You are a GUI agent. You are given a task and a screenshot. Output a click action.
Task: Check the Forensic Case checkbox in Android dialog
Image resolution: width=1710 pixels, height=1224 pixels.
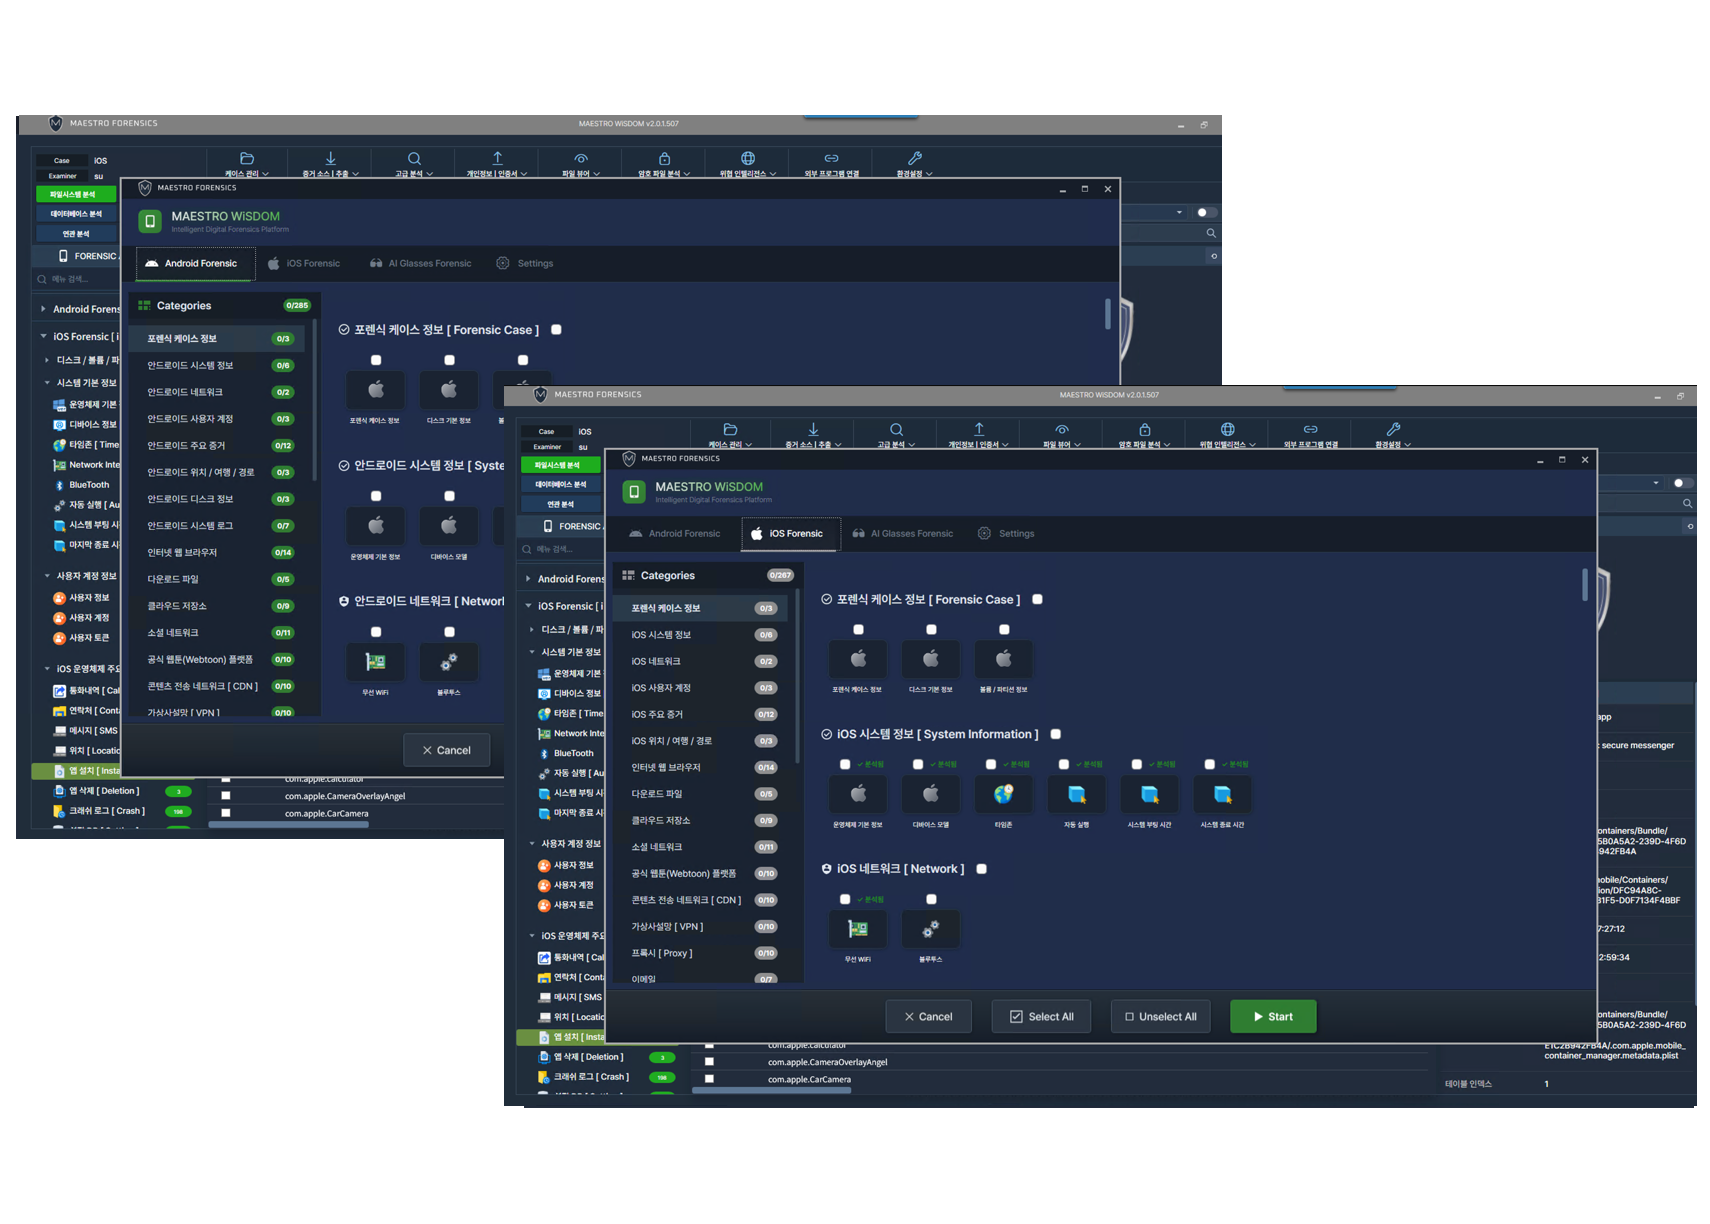coord(556,330)
